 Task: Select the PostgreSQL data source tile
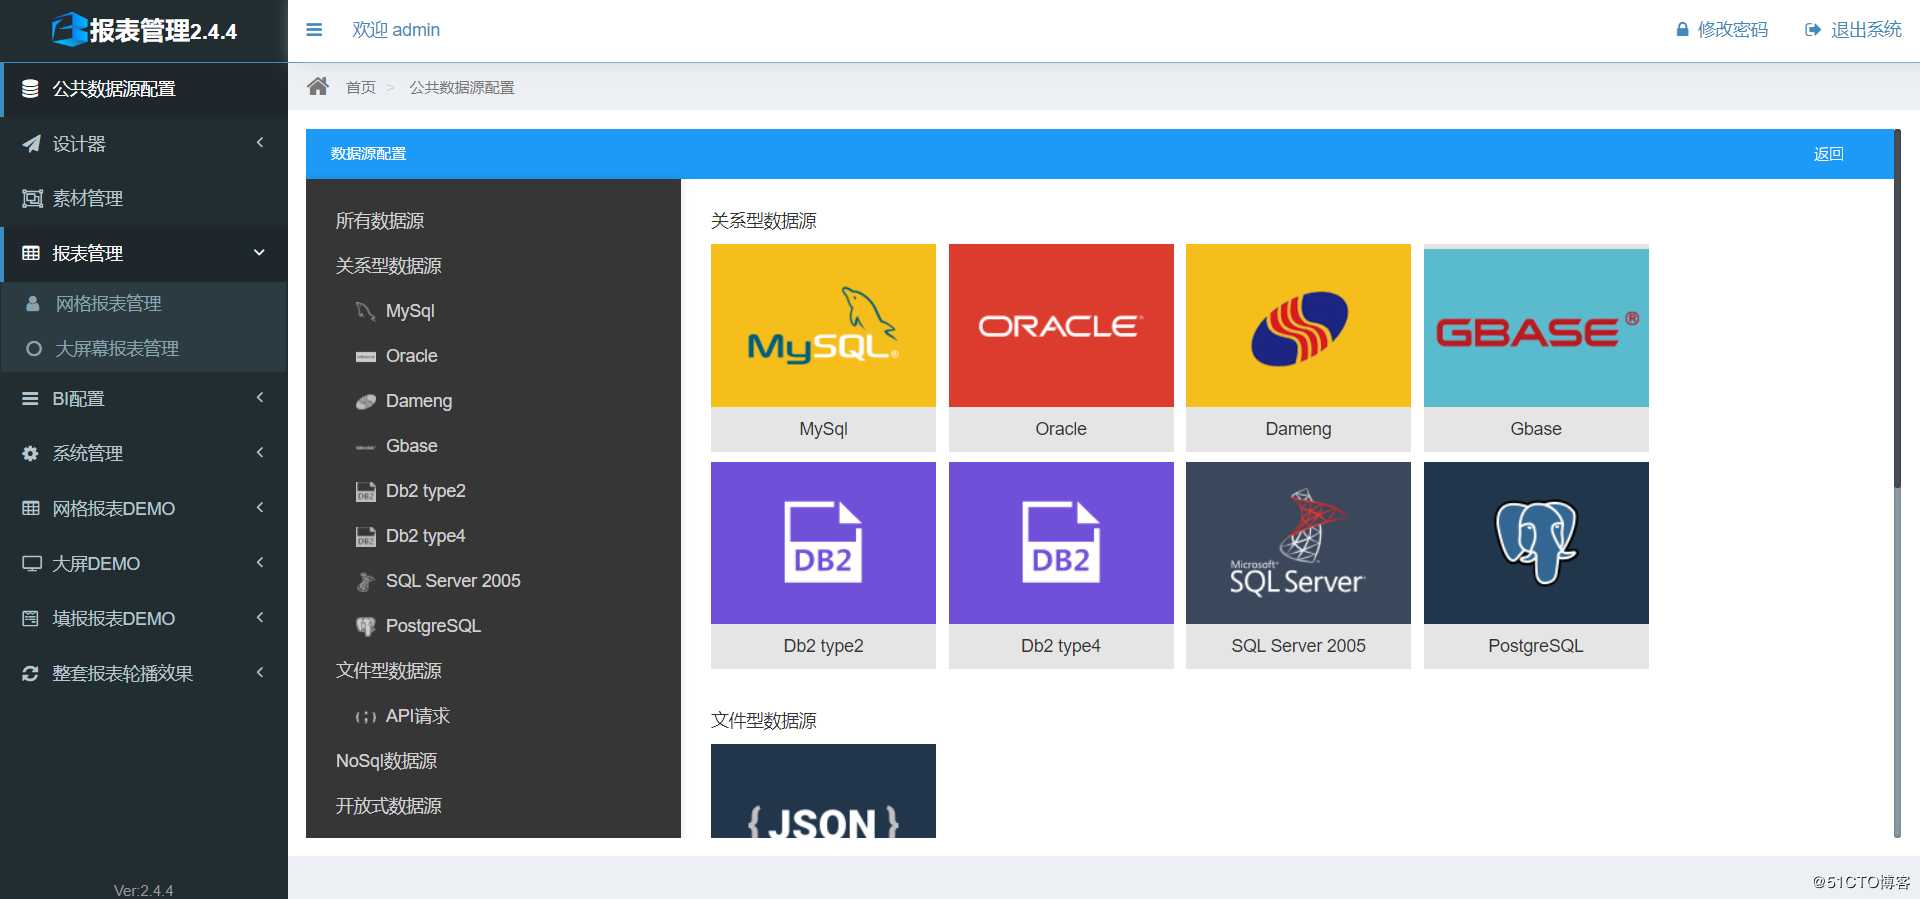(1536, 565)
